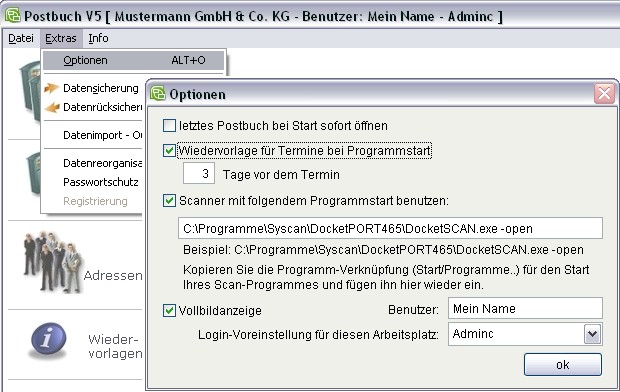This screenshot has width=620, height=392.
Task: Open the Adminc combo box
Action: click(525, 334)
